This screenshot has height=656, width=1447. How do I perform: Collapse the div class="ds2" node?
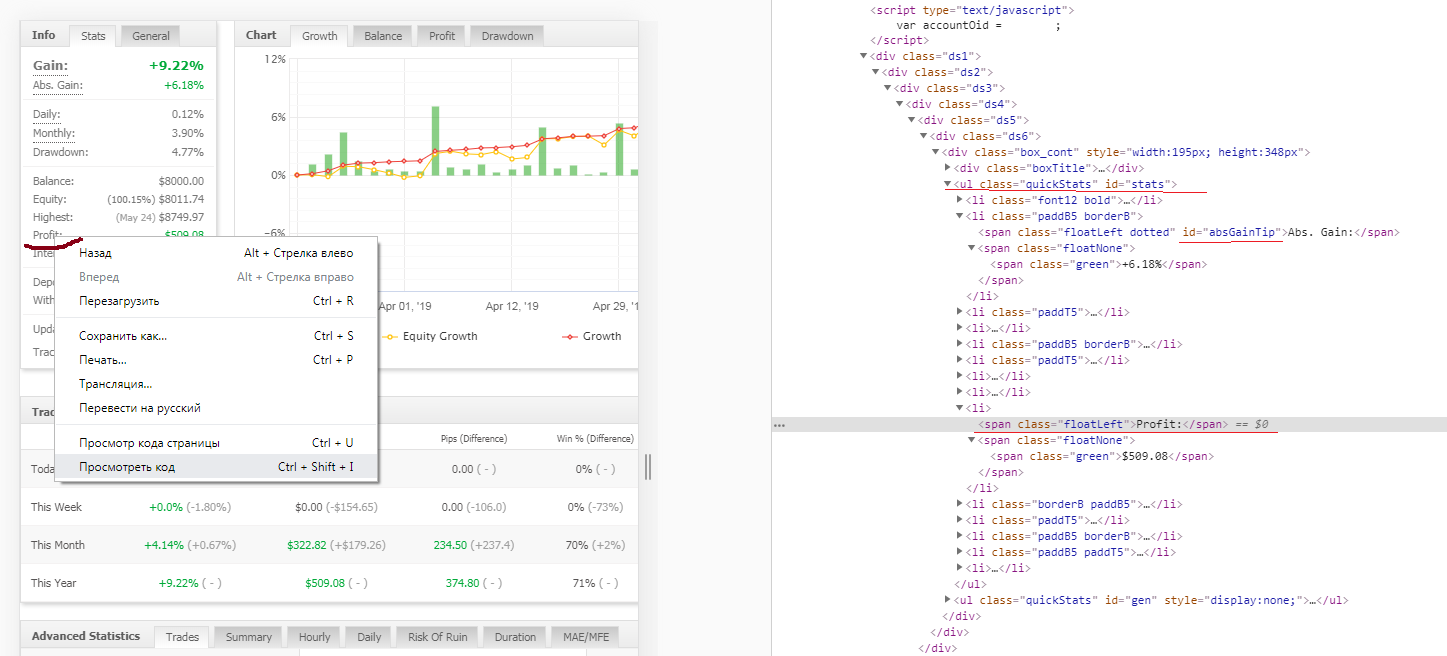click(876, 72)
